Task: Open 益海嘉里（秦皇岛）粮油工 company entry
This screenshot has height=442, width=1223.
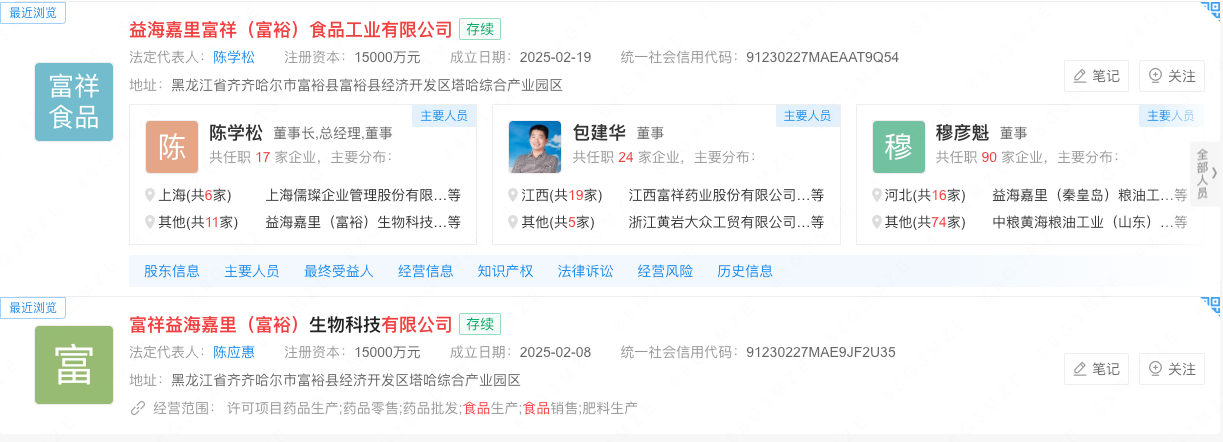Action: click(1090, 195)
